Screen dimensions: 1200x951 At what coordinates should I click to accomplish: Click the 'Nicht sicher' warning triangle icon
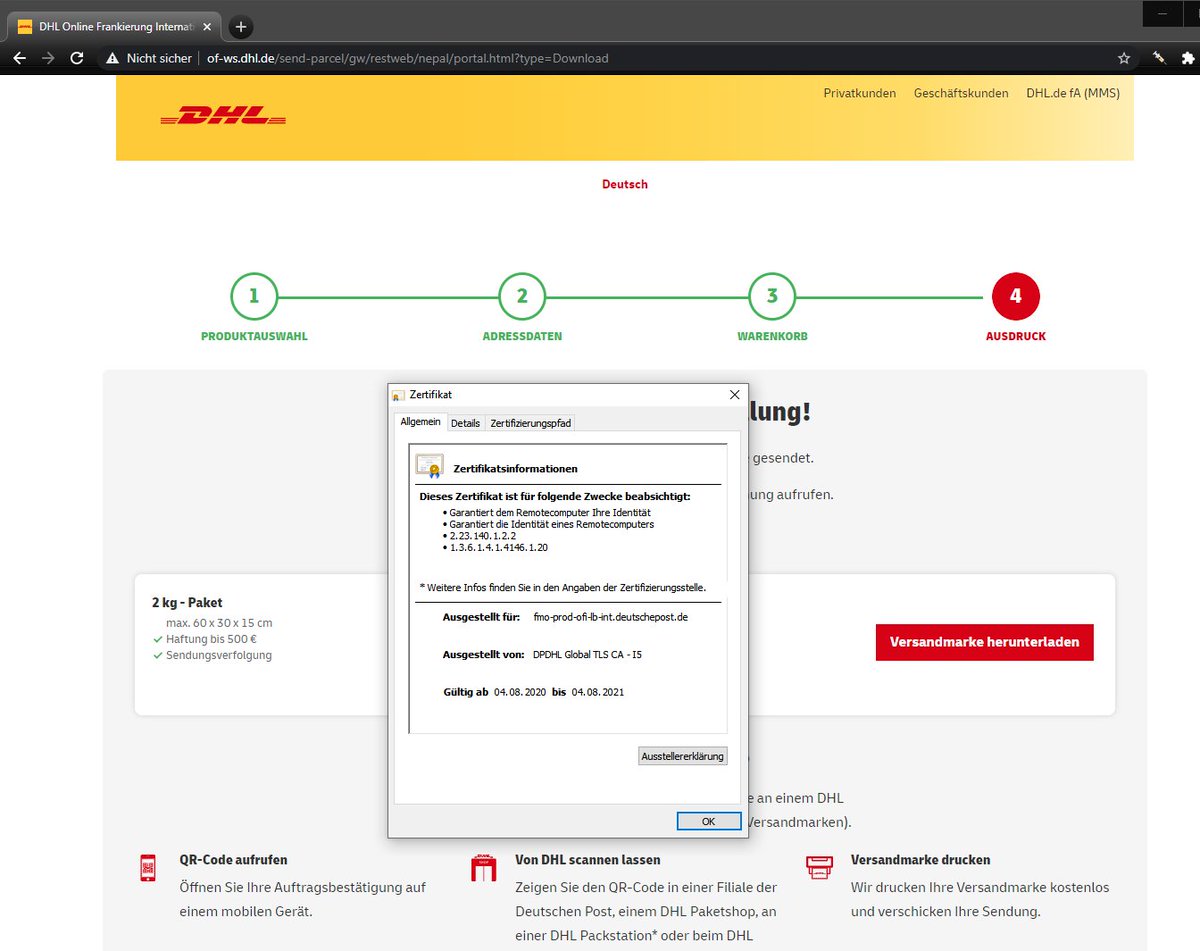pos(113,58)
